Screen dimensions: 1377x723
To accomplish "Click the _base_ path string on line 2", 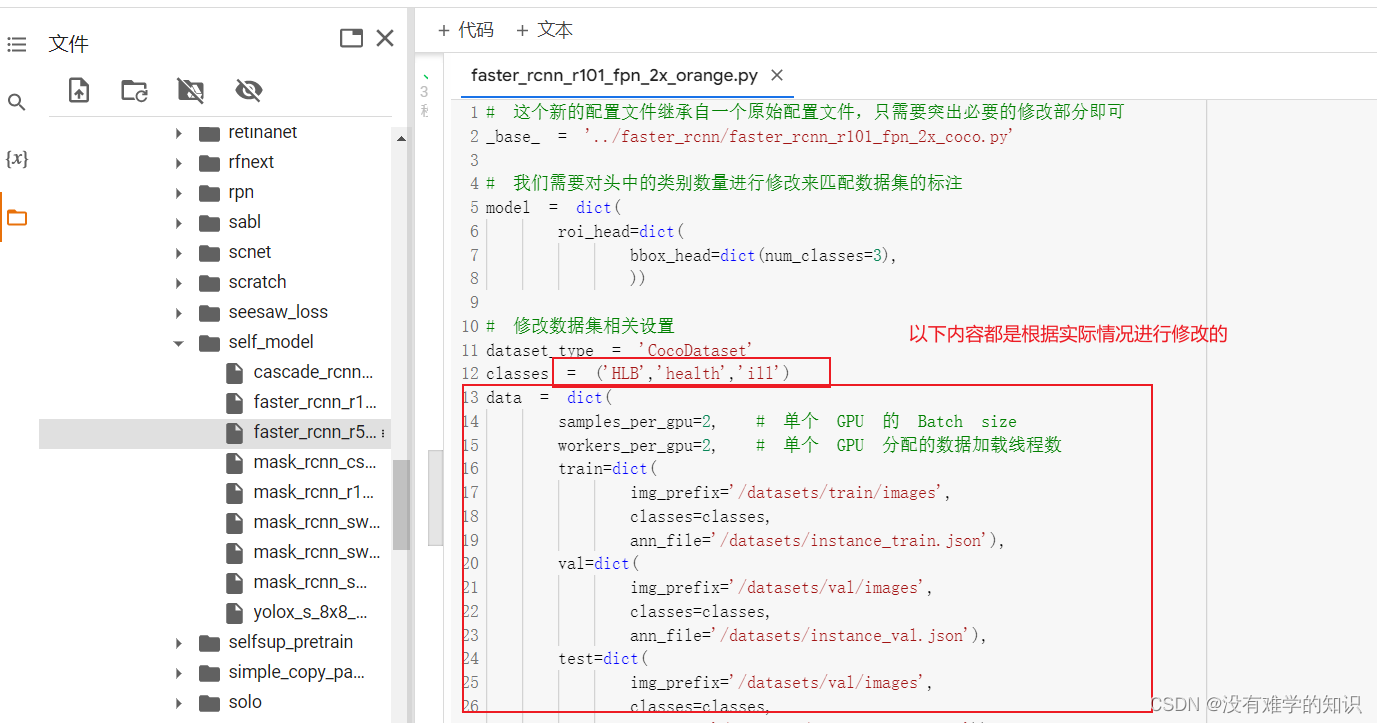I will coord(798,136).
